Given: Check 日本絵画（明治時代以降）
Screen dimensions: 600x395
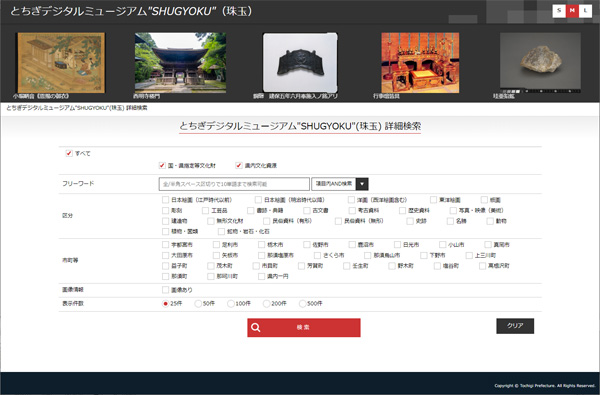Looking at the screenshot, I should [x=258, y=200].
